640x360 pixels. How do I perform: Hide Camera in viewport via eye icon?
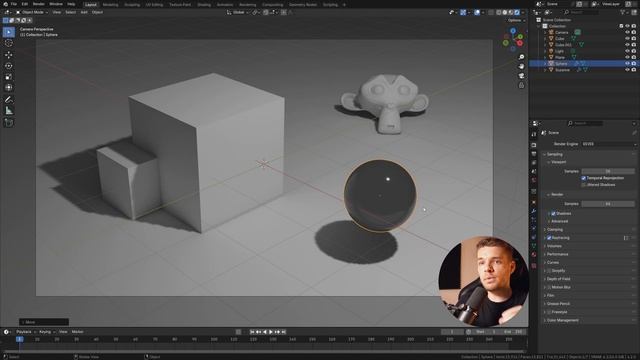pos(627,32)
